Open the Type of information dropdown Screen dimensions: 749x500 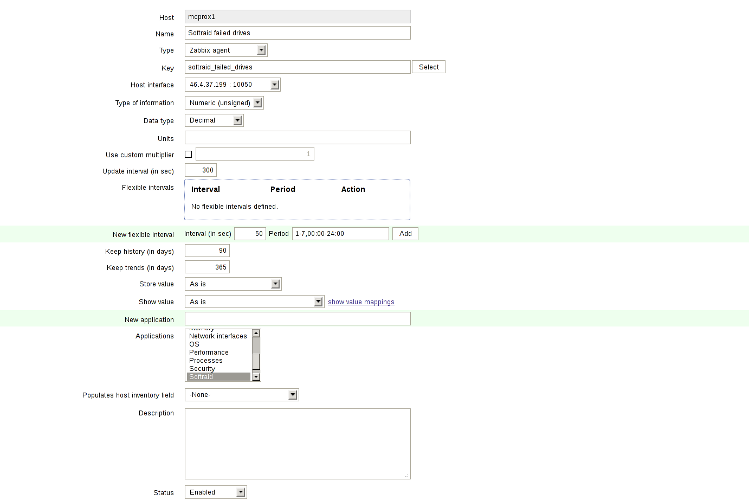224,102
